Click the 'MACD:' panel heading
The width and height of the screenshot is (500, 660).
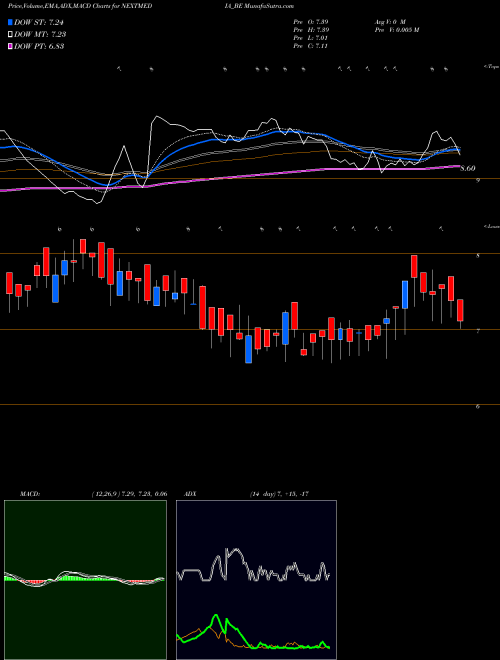tap(30, 493)
